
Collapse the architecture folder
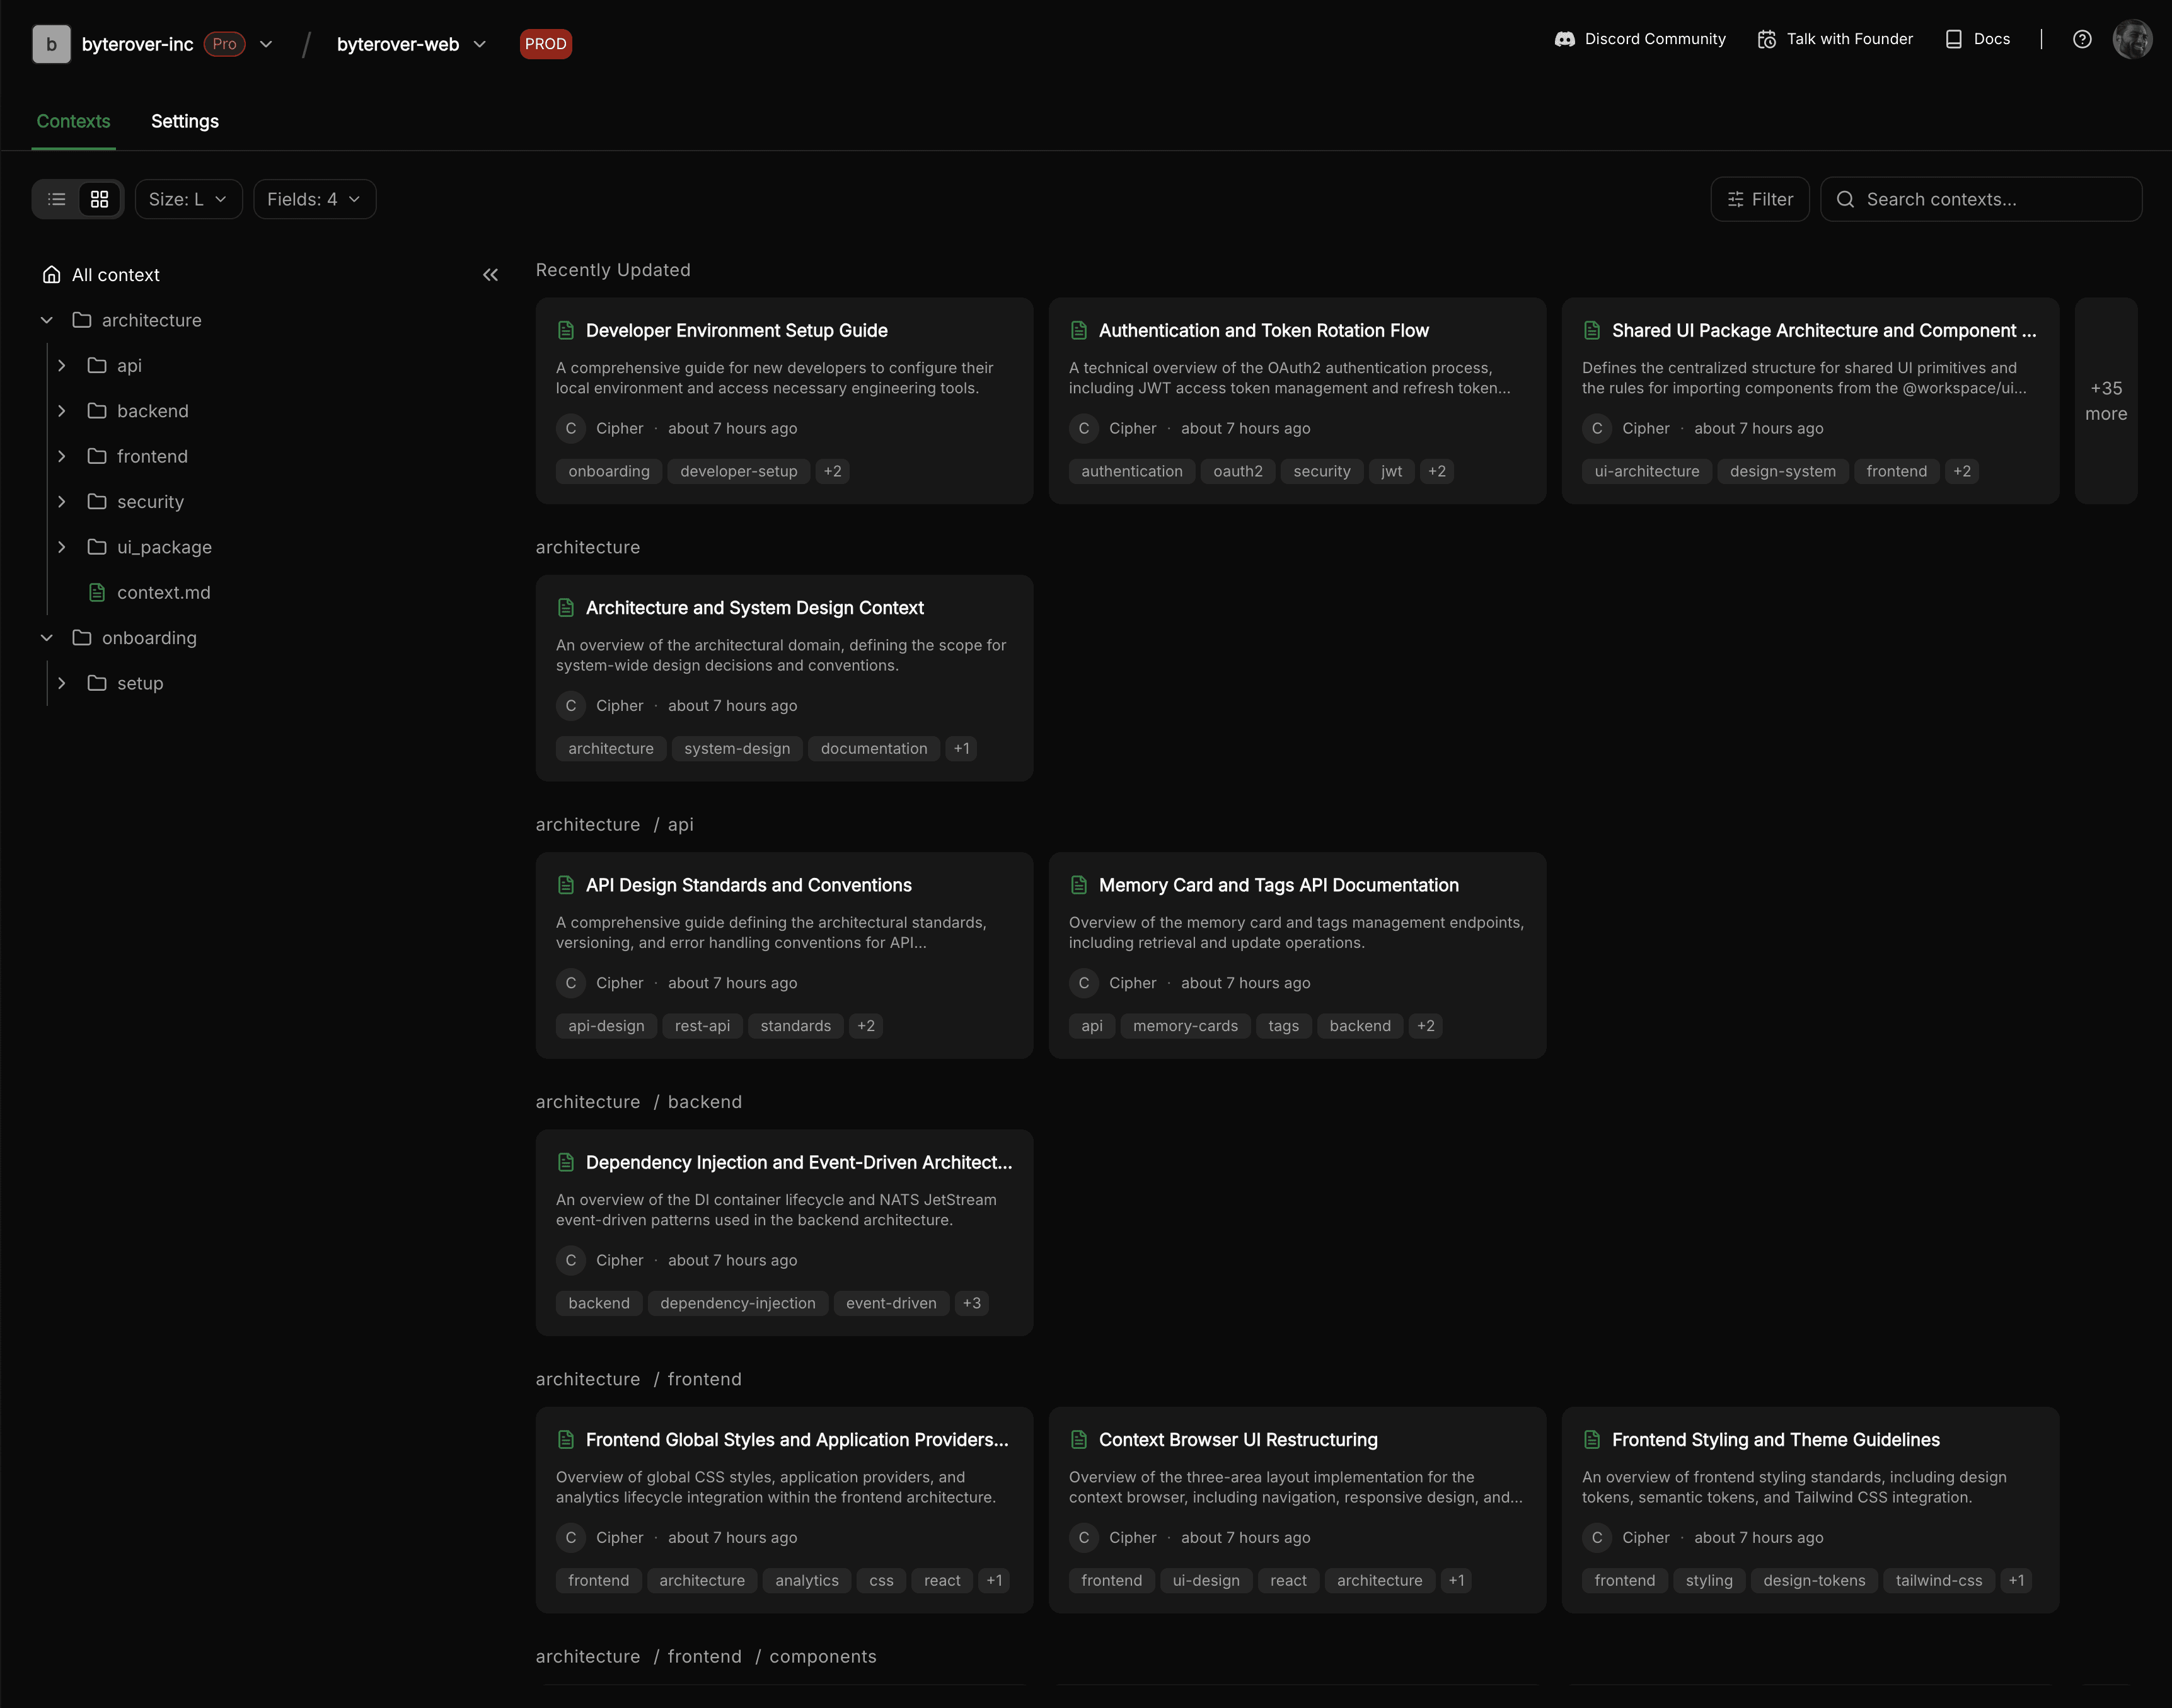46,320
